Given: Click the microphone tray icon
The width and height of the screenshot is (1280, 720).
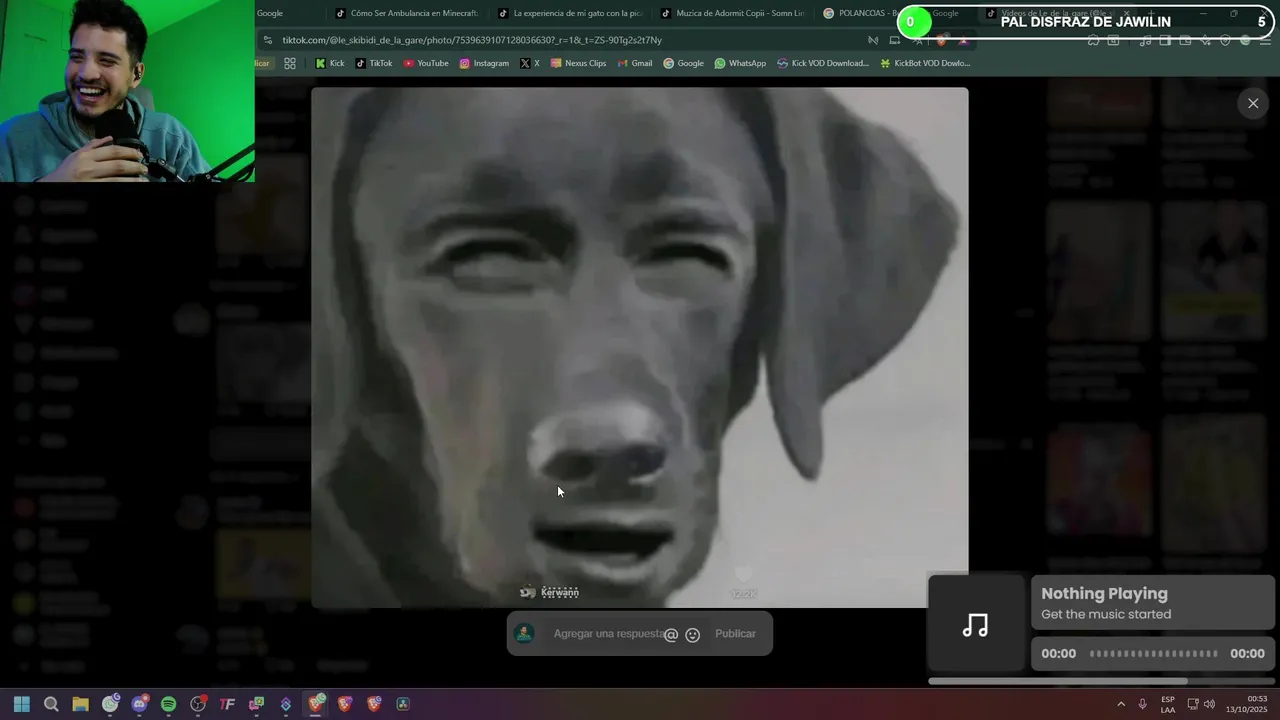Looking at the screenshot, I should click(1142, 704).
